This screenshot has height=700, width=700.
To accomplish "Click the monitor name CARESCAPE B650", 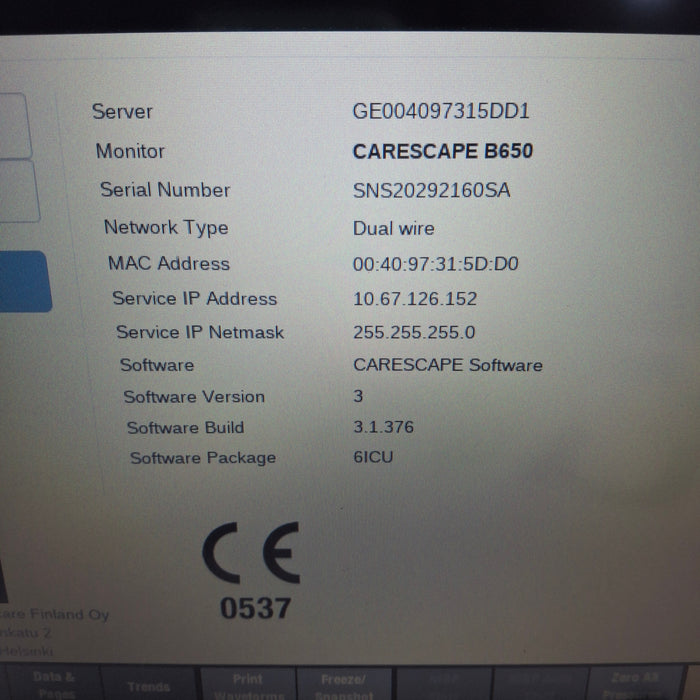I will click(442, 151).
